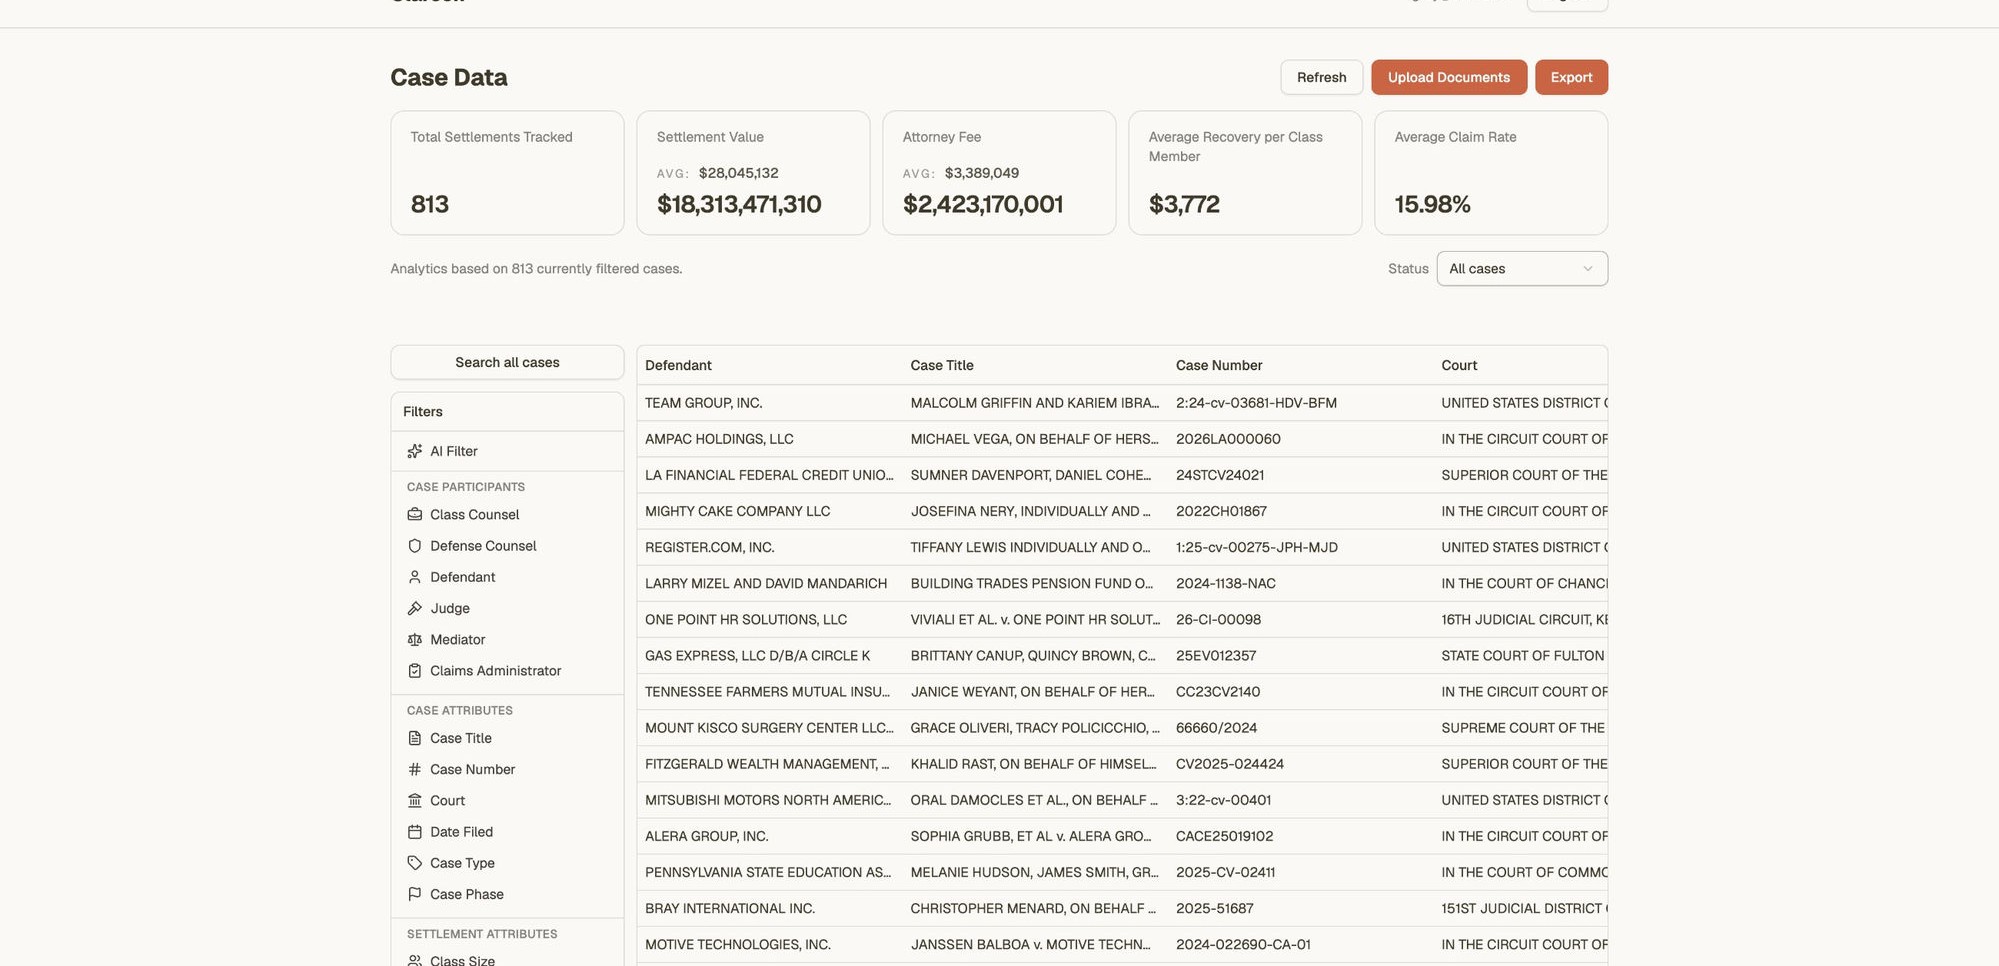Click the Date Filed calendar icon

(414, 832)
